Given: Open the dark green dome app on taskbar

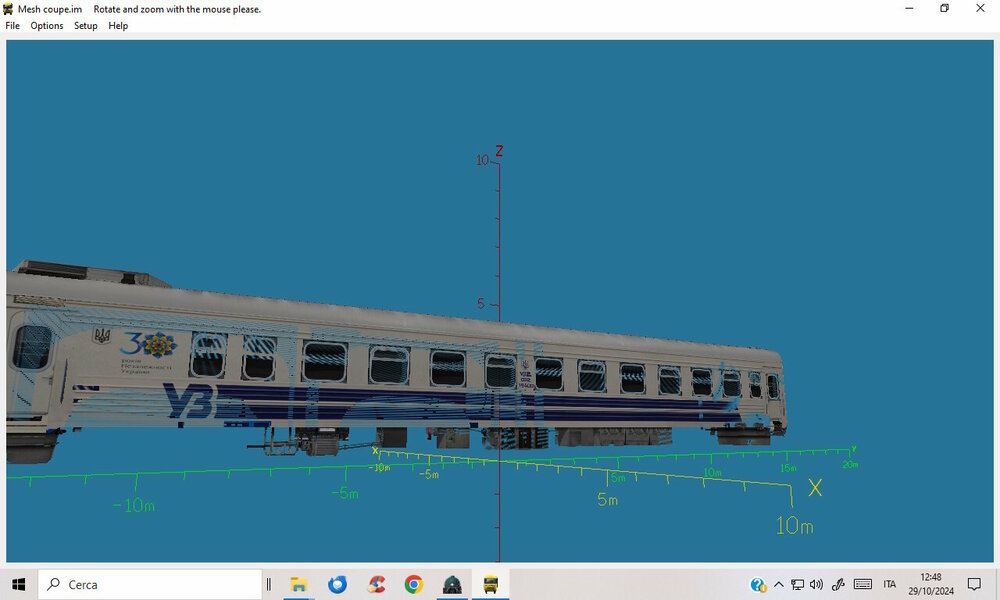Looking at the screenshot, I should coord(452,584).
